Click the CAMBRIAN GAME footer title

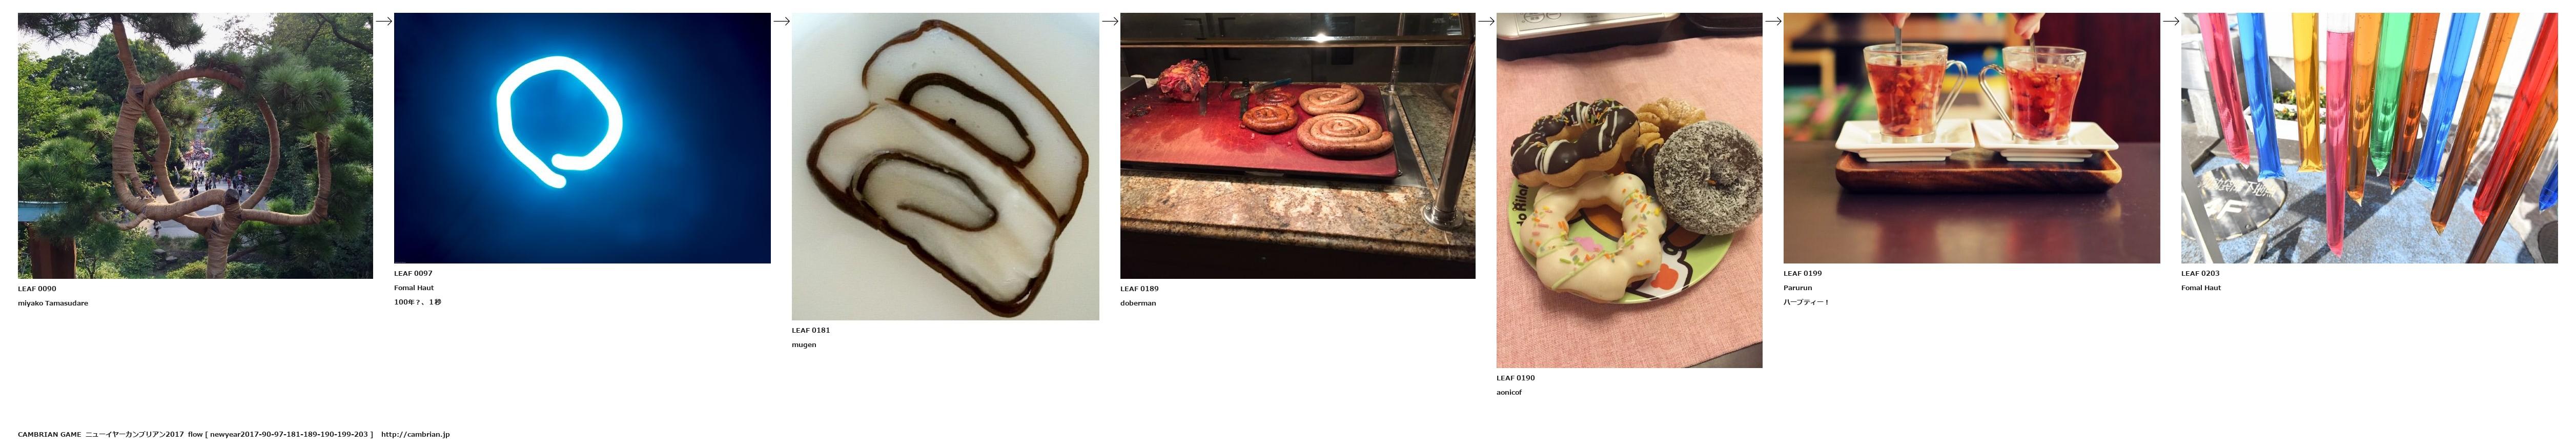(49, 435)
